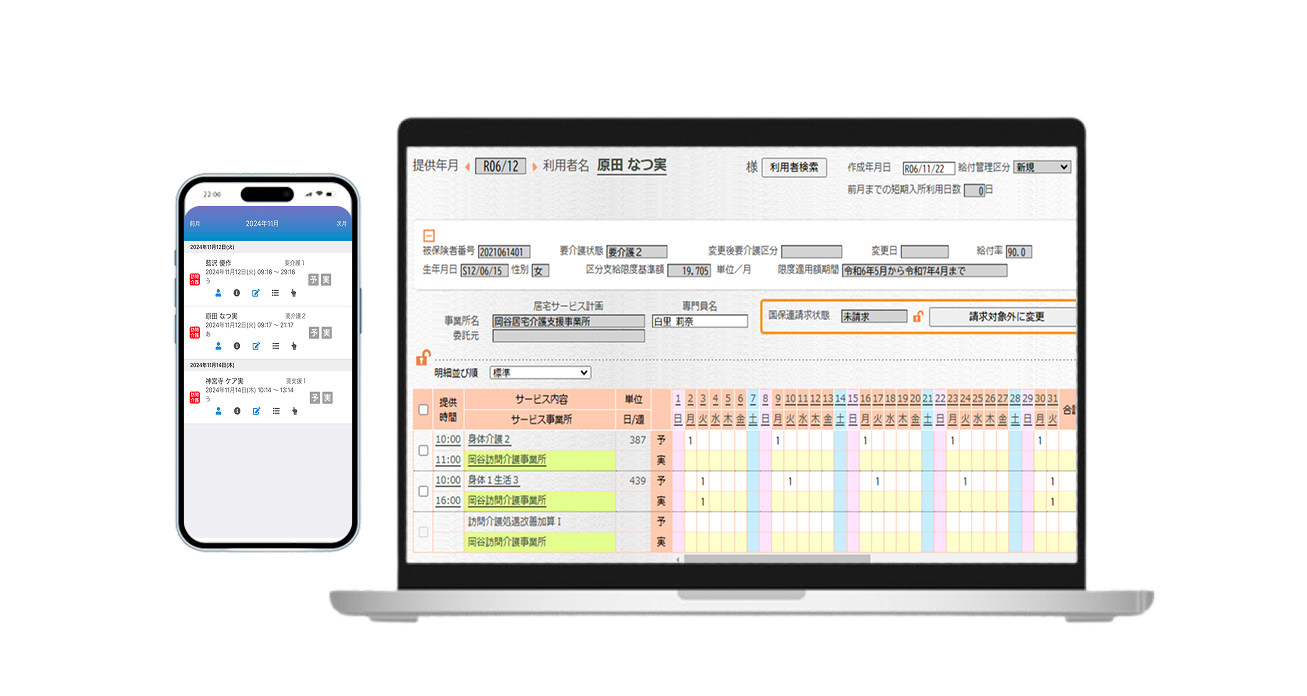
Task: Click the 利用者検索 button
Action: click(x=794, y=168)
